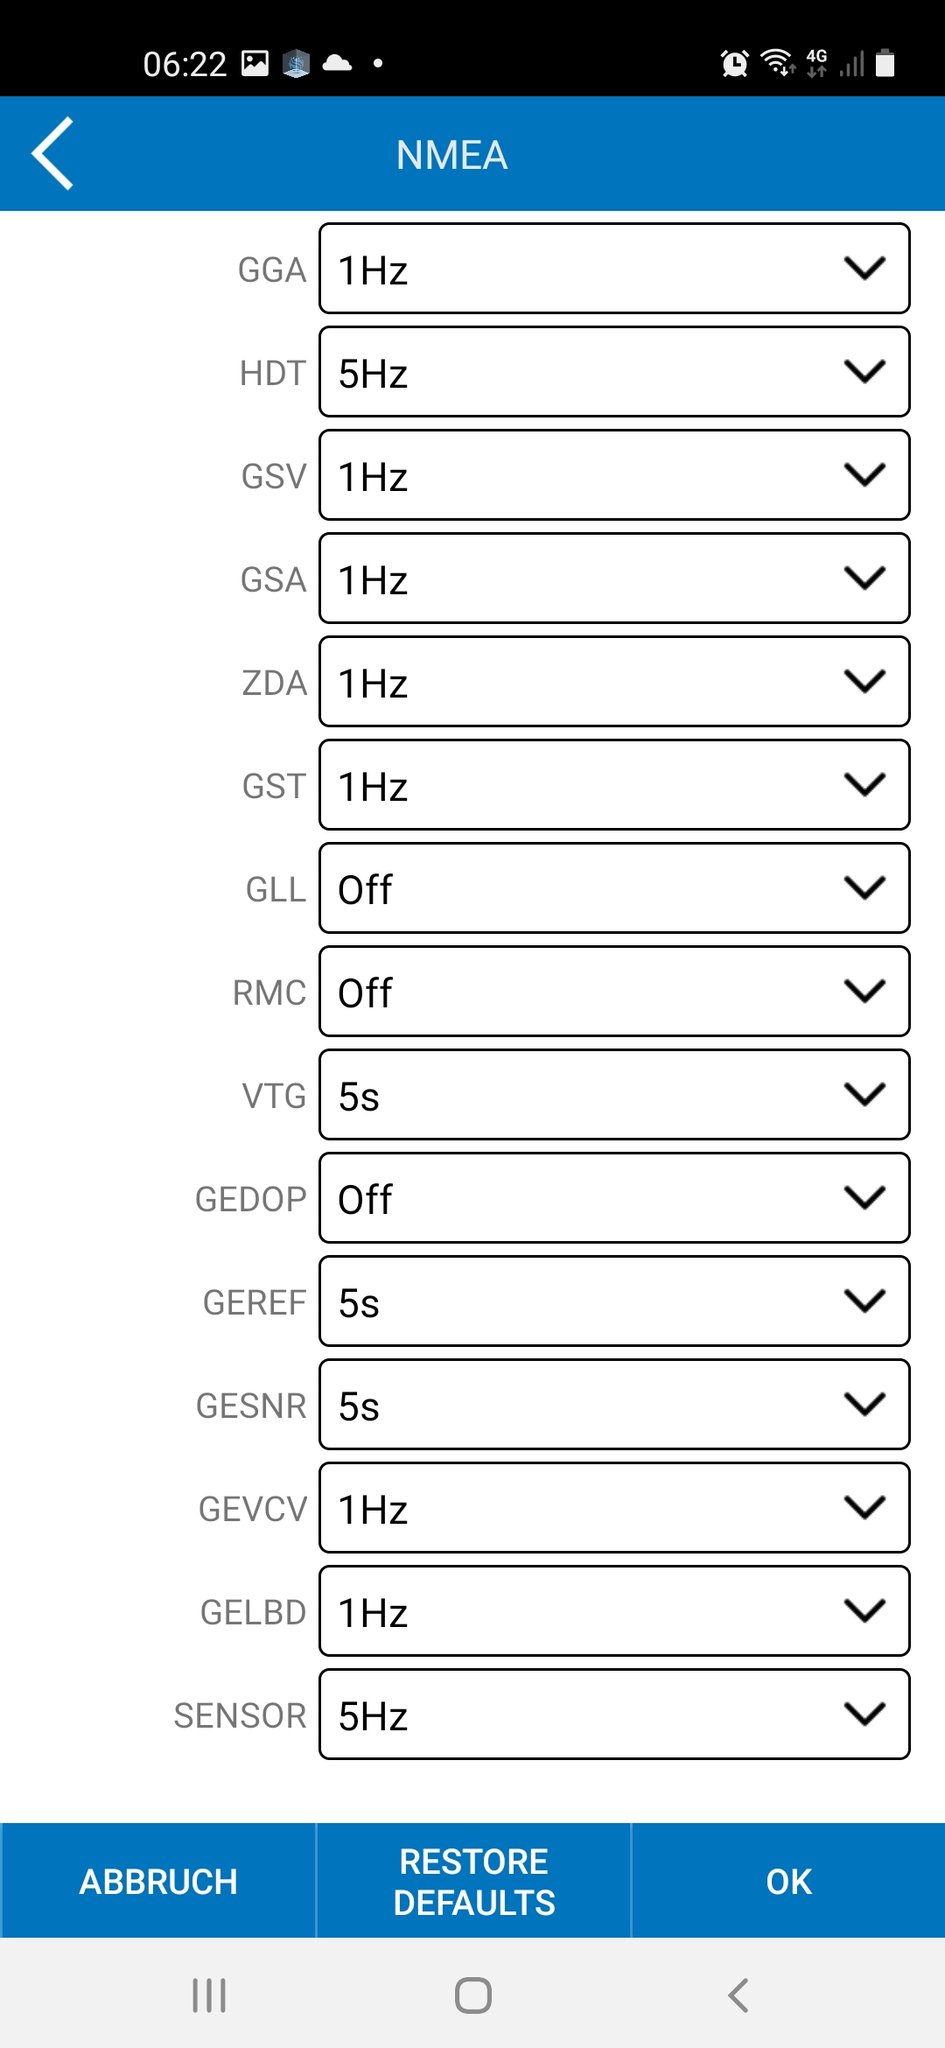The height and width of the screenshot is (2048, 945).
Task: Tap the GELBD label text
Action: click(253, 1612)
